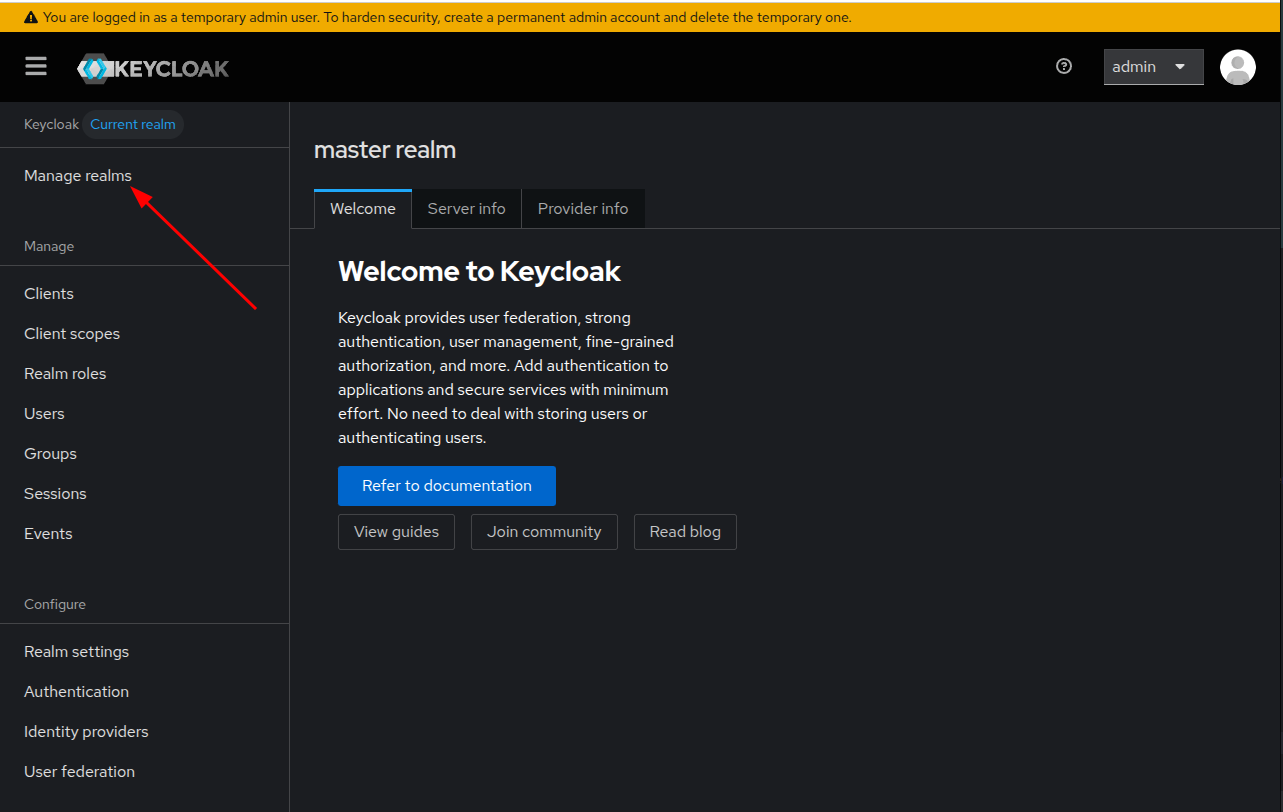
Task: Switch to the Welcome tab
Action: [363, 209]
